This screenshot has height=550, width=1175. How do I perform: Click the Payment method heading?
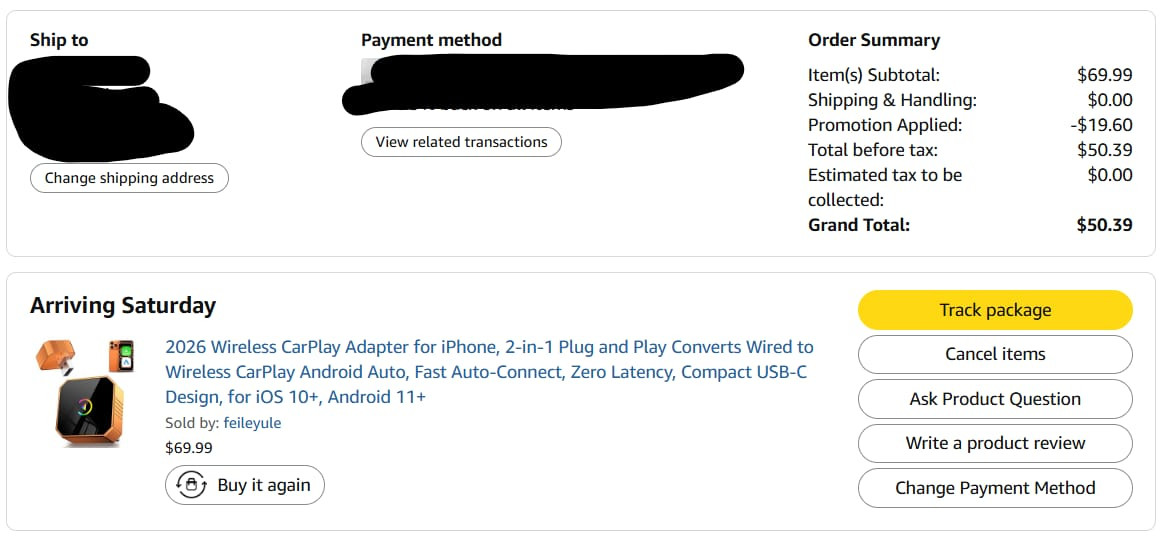[x=431, y=40]
